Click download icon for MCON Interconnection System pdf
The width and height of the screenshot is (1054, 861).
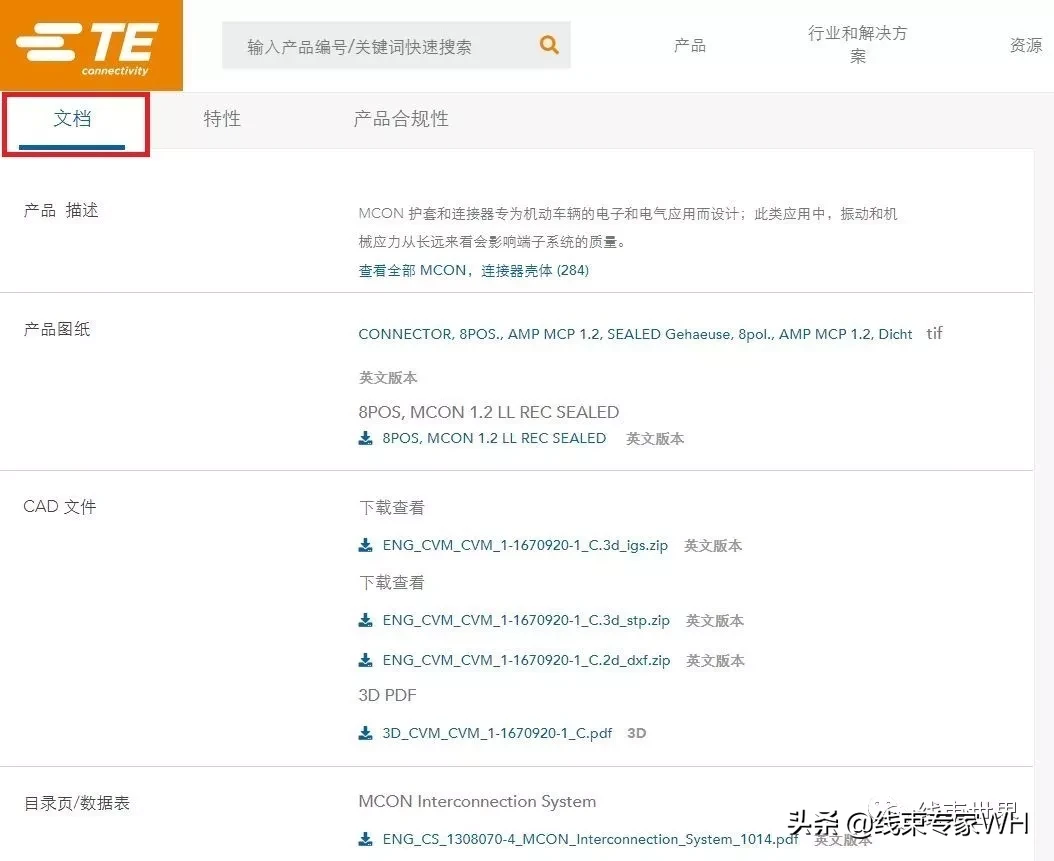(365, 839)
